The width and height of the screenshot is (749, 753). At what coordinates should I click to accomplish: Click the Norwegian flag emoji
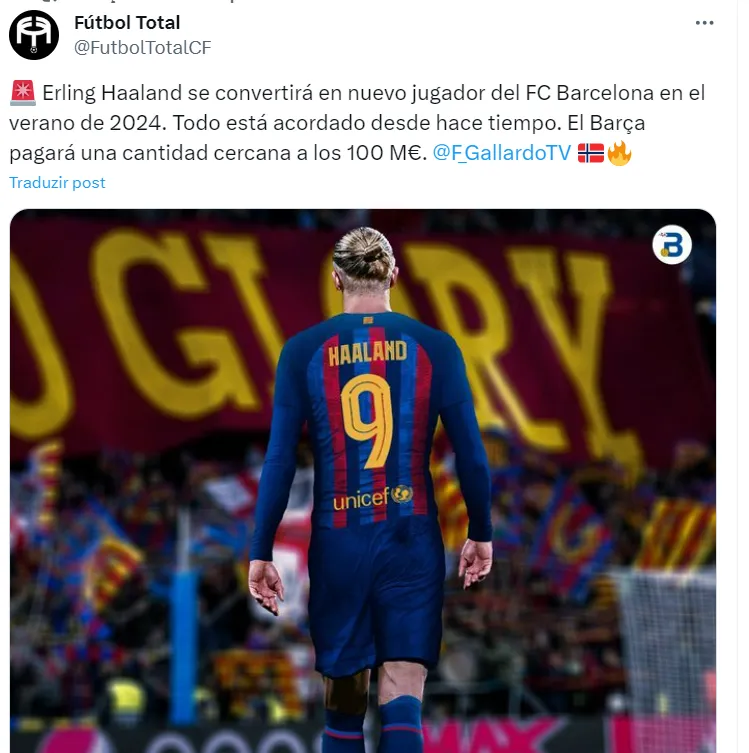coord(591,153)
